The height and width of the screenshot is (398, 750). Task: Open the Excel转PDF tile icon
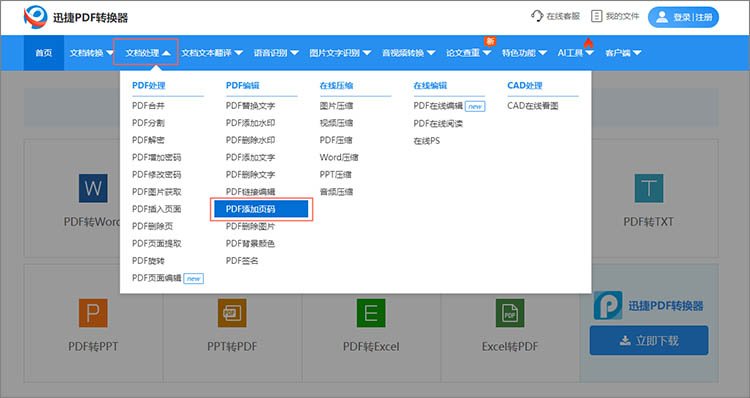tap(510, 313)
